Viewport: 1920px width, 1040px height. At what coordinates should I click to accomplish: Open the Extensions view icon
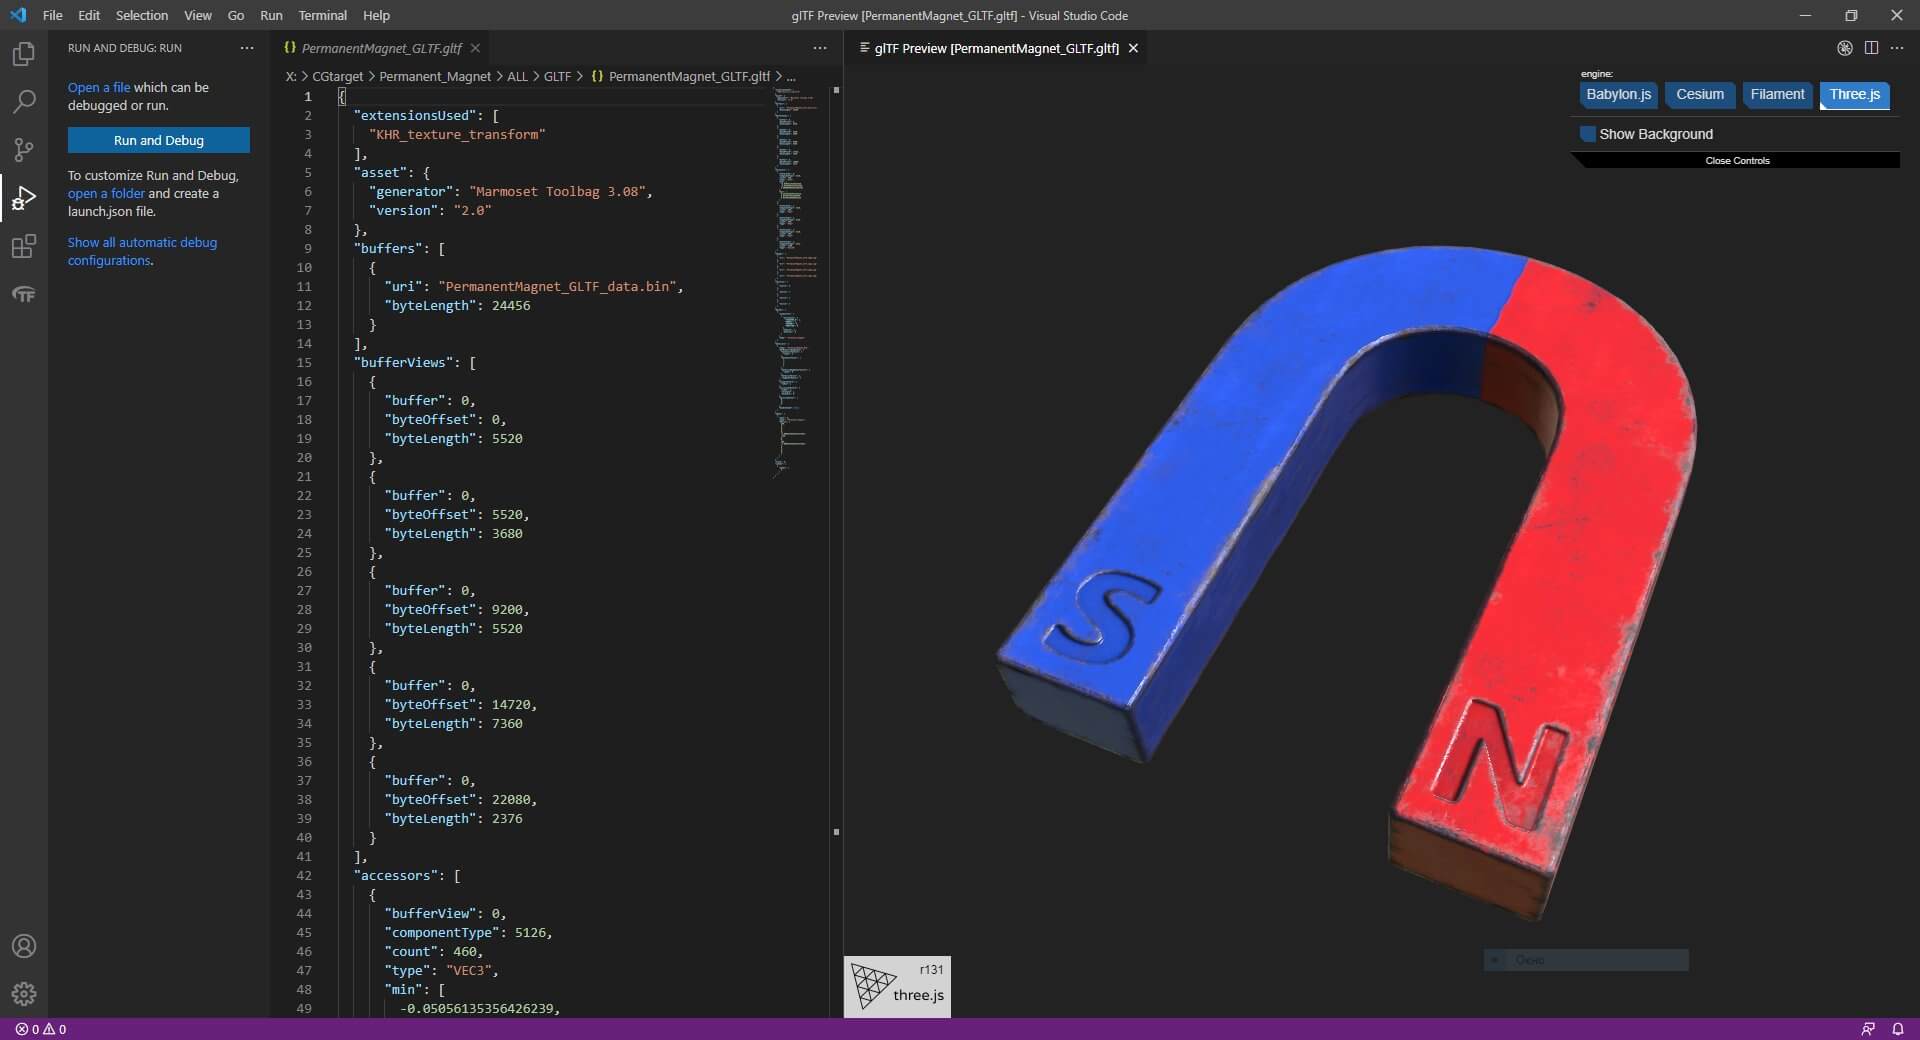24,246
